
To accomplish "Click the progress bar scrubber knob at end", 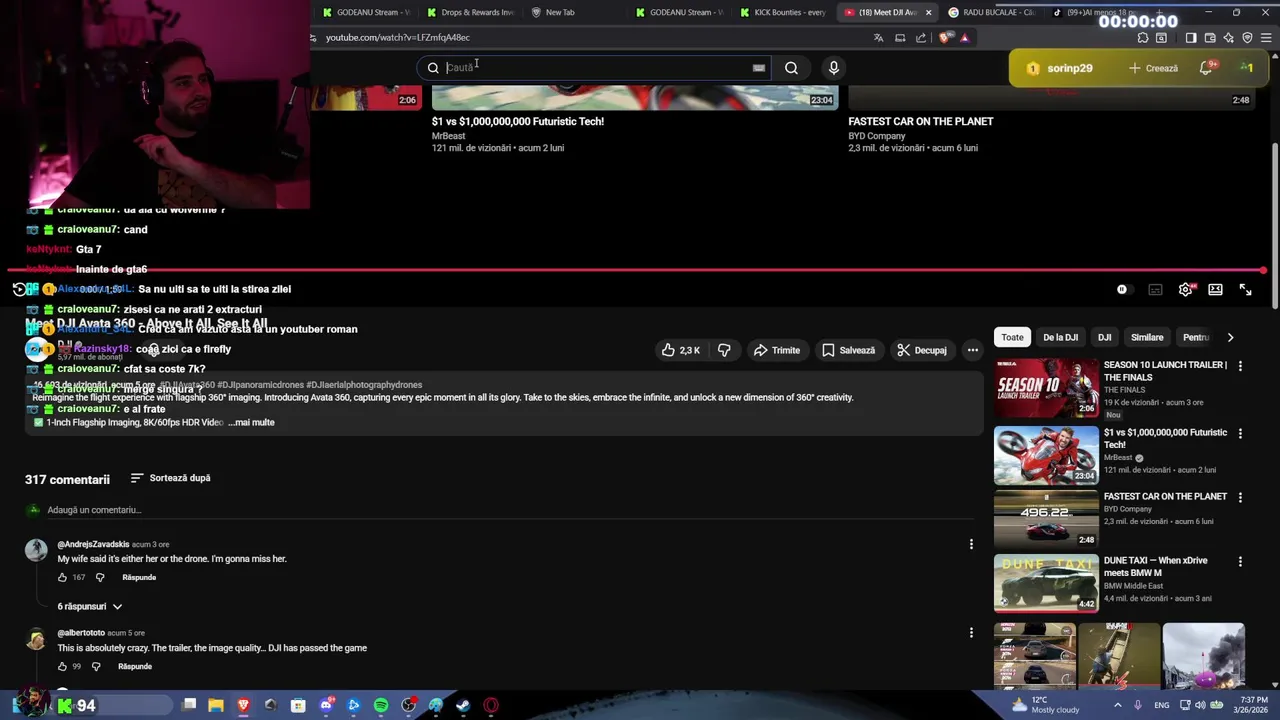I will coord(1264,271).
